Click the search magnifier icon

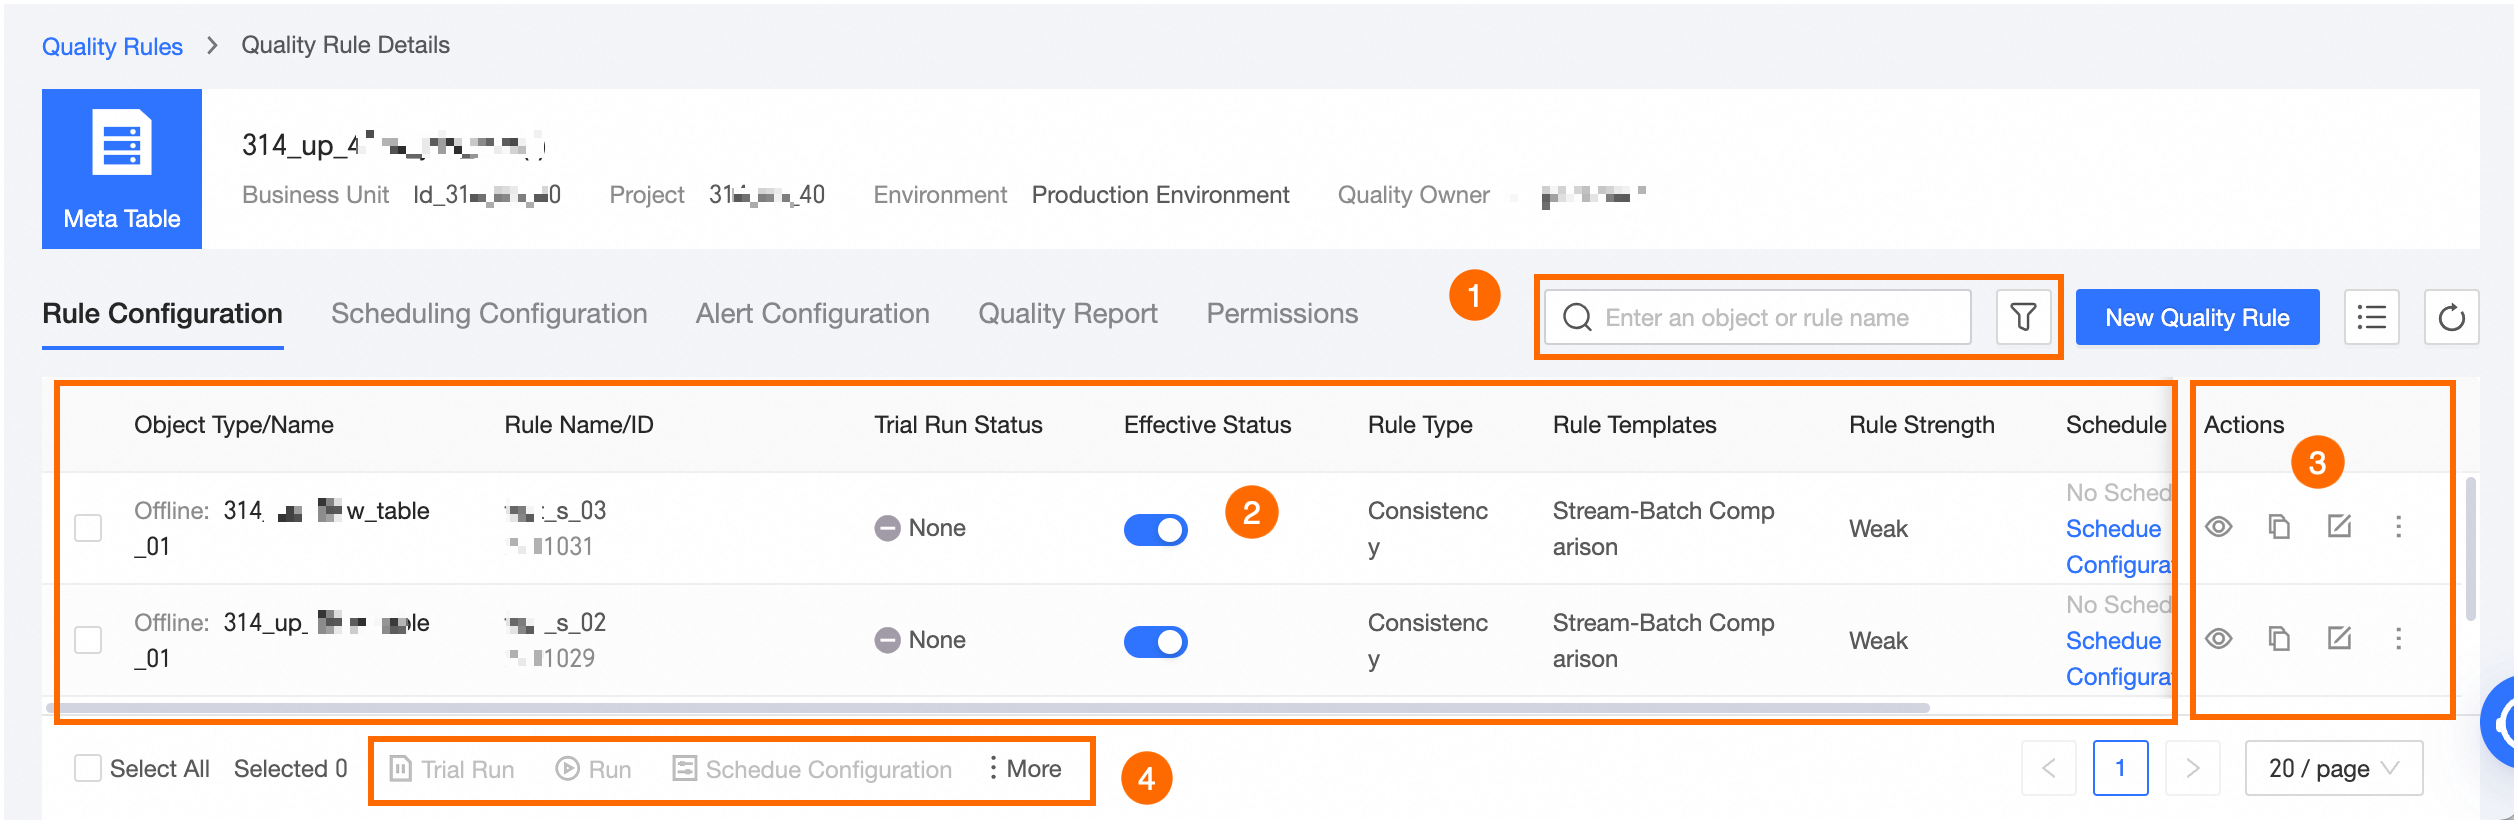1577,317
